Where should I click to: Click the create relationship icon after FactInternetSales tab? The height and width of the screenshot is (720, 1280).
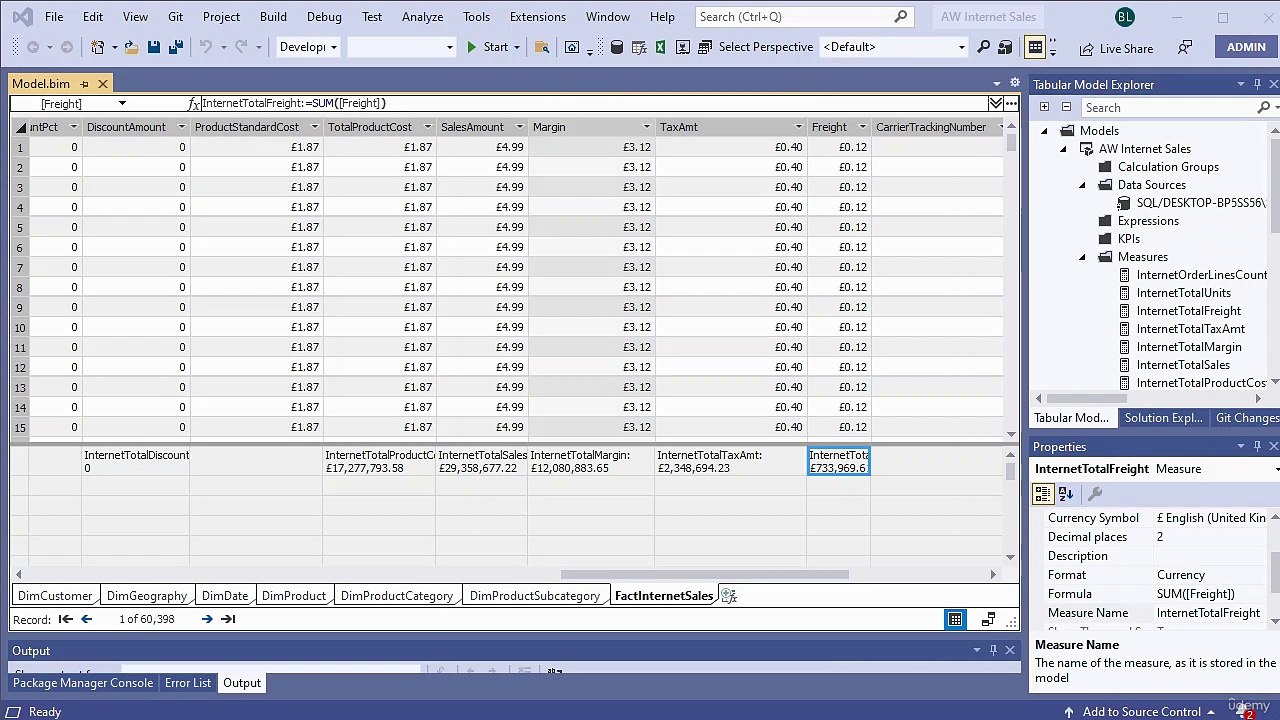tap(728, 596)
